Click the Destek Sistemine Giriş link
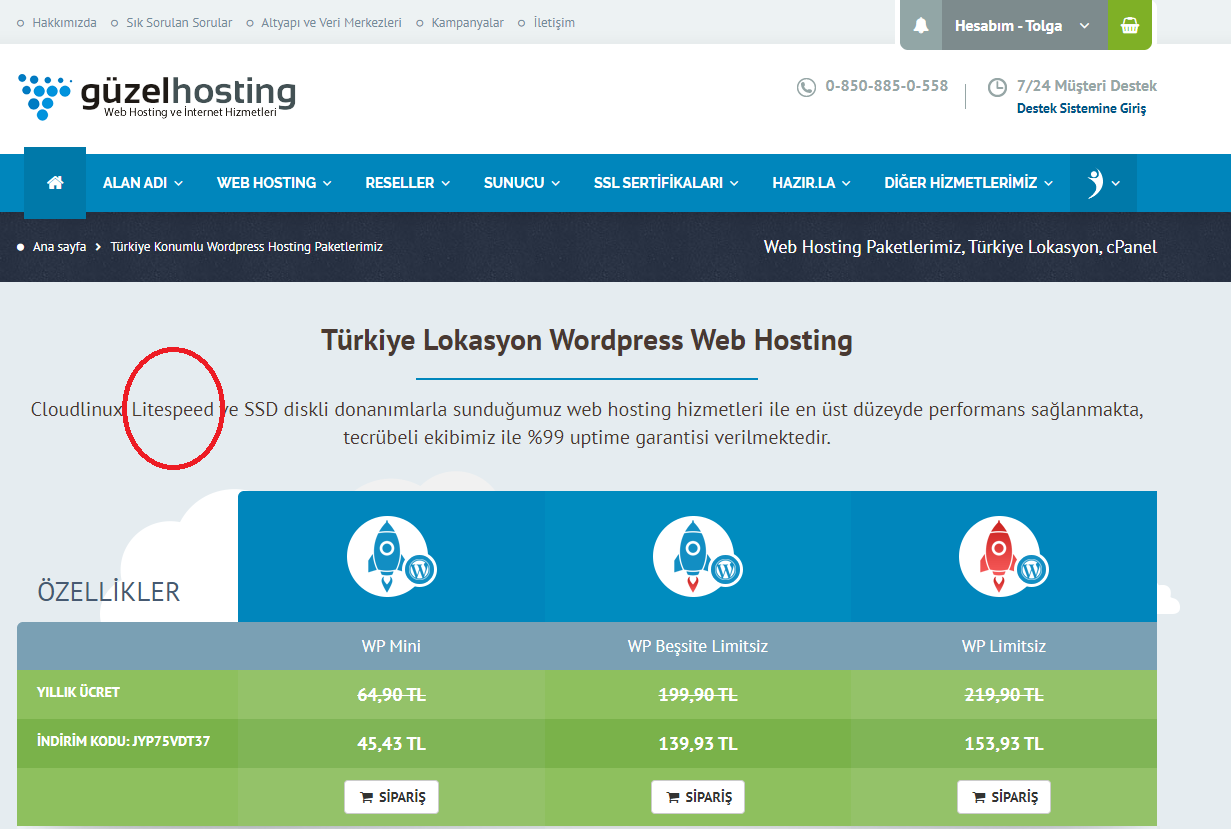 [x=1081, y=108]
